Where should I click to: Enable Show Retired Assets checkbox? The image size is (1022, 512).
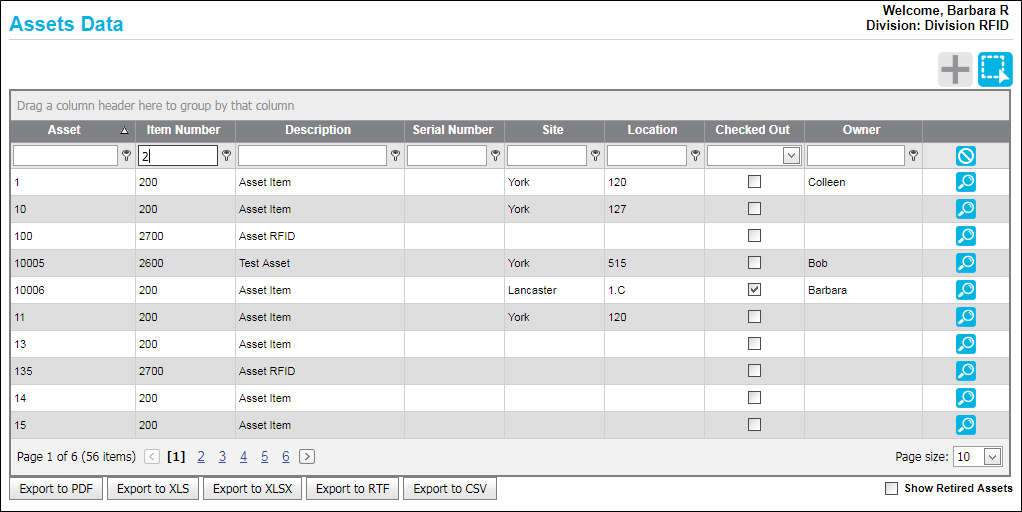click(891, 489)
